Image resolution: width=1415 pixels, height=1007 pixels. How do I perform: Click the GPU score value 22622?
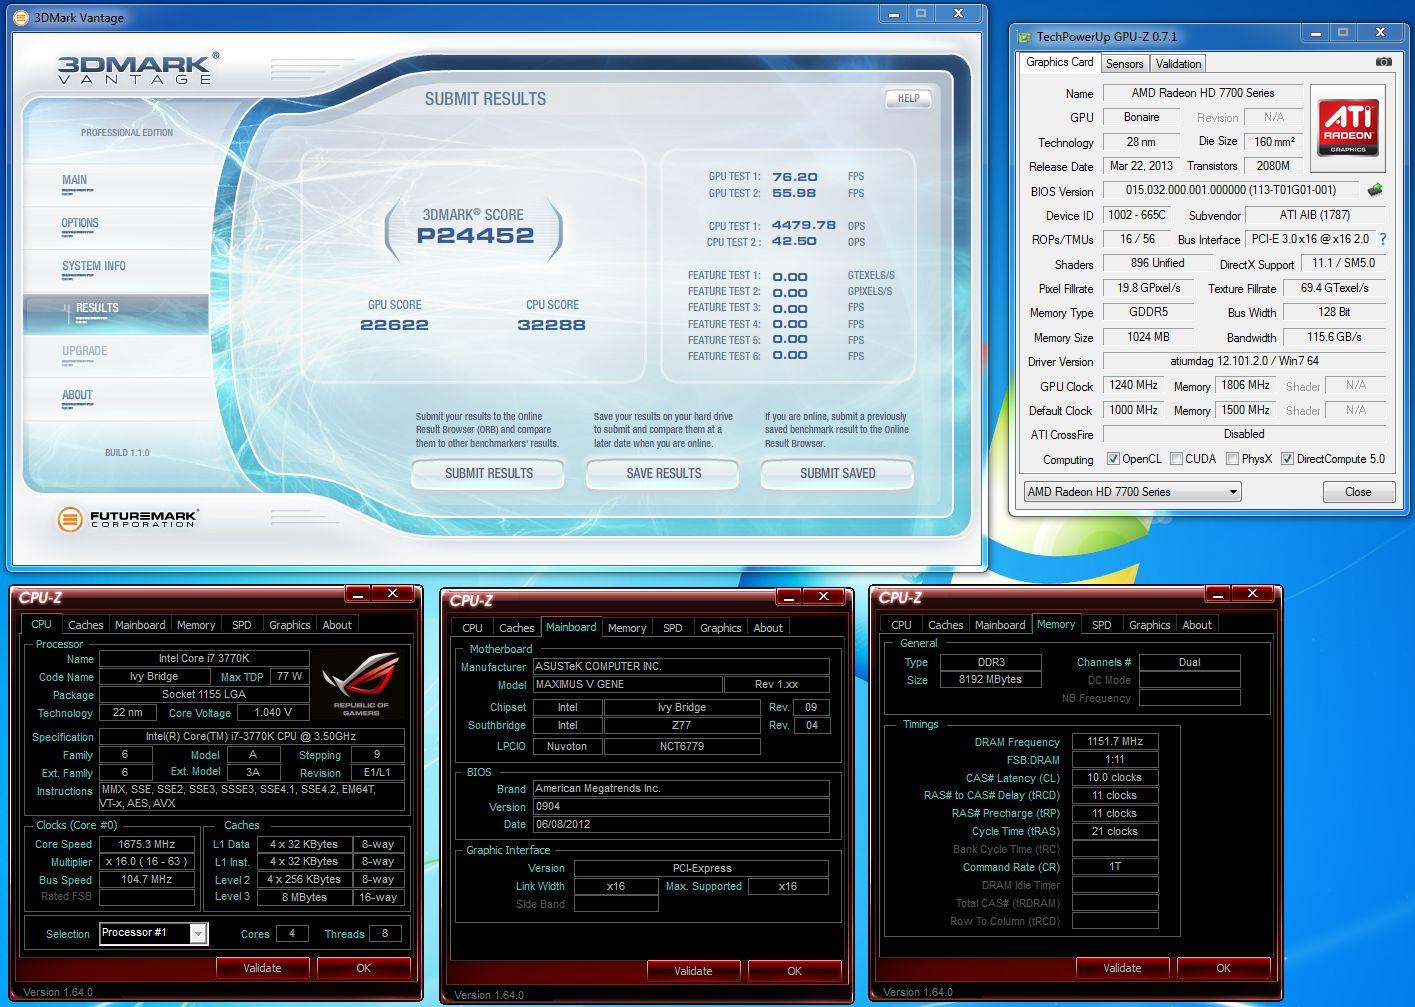tap(394, 325)
